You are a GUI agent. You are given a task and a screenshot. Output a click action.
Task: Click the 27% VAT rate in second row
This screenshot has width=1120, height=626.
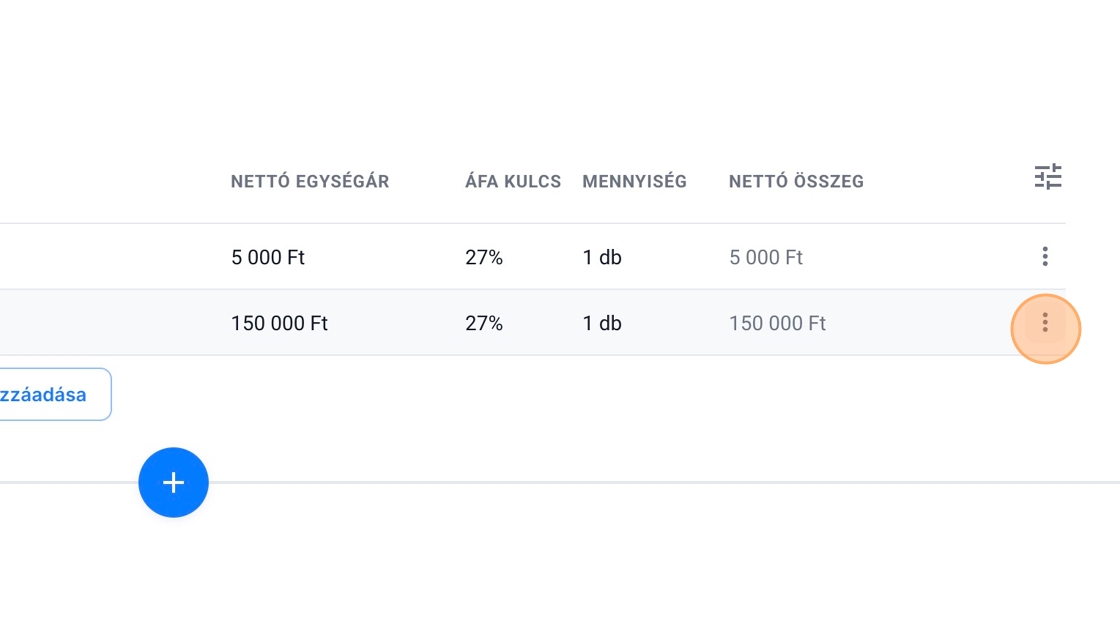pos(484,324)
